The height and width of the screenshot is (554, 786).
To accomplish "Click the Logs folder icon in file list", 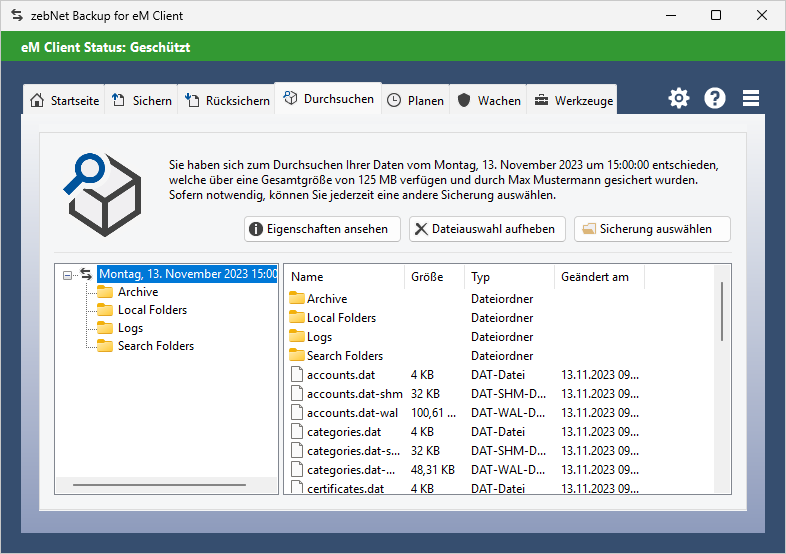I will 297,336.
